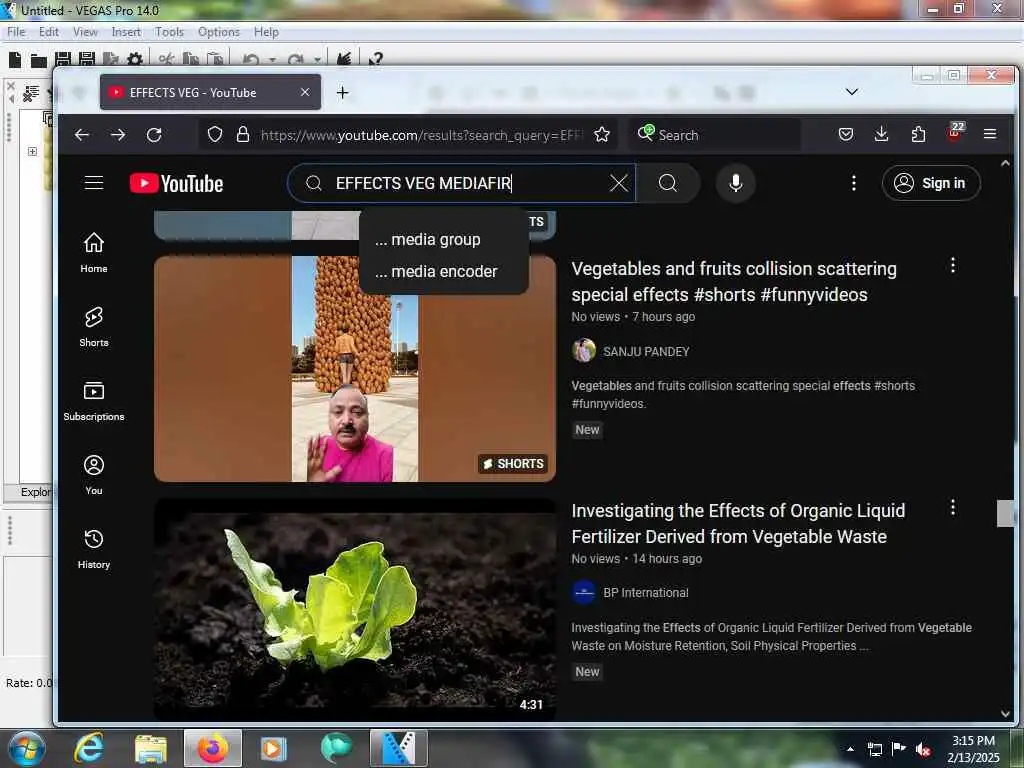Open Properties gear icon in VEGAS toolbar
This screenshot has height=768, width=1024.
pyautogui.click(x=135, y=60)
